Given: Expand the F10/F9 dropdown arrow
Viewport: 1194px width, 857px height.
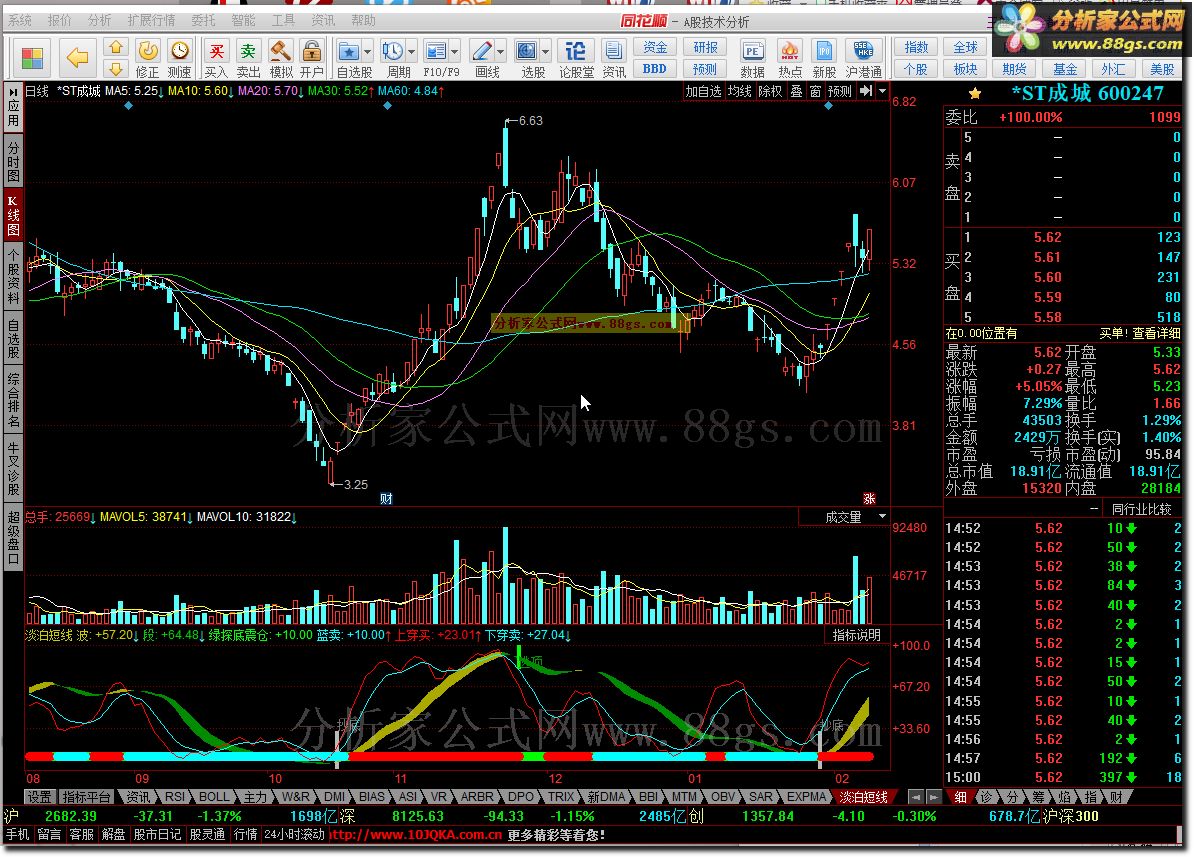Looking at the screenshot, I should pos(455,52).
